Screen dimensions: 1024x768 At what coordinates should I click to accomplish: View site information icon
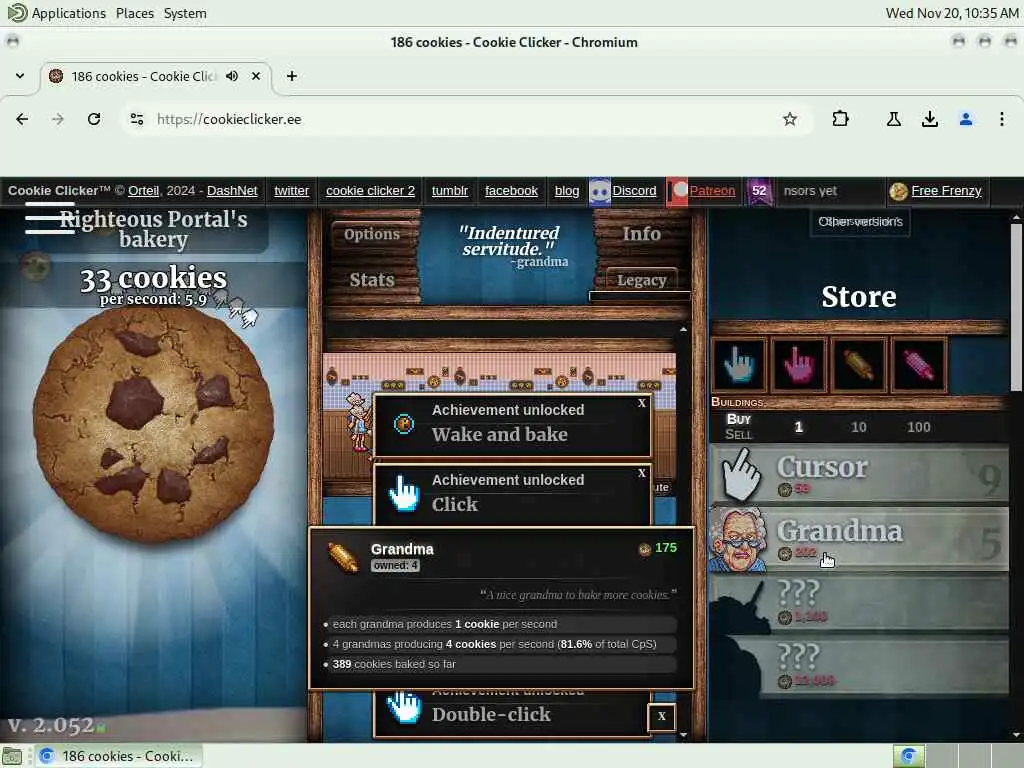coord(136,119)
